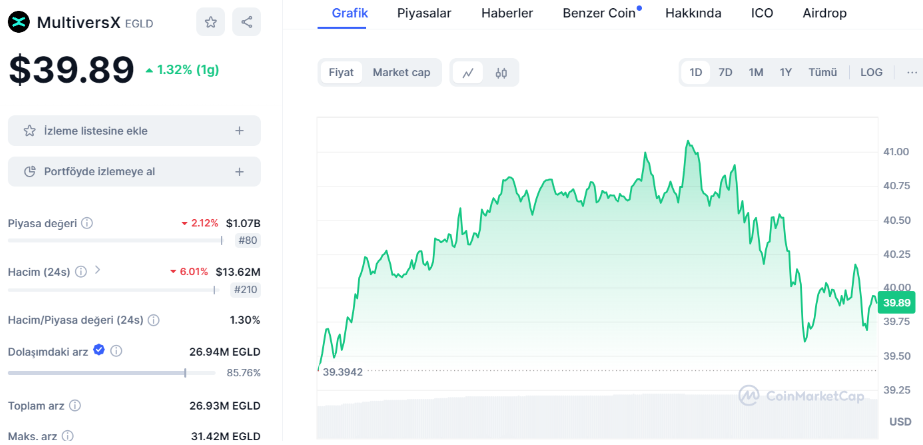Click info icon next to Toplam arz

[75, 406]
